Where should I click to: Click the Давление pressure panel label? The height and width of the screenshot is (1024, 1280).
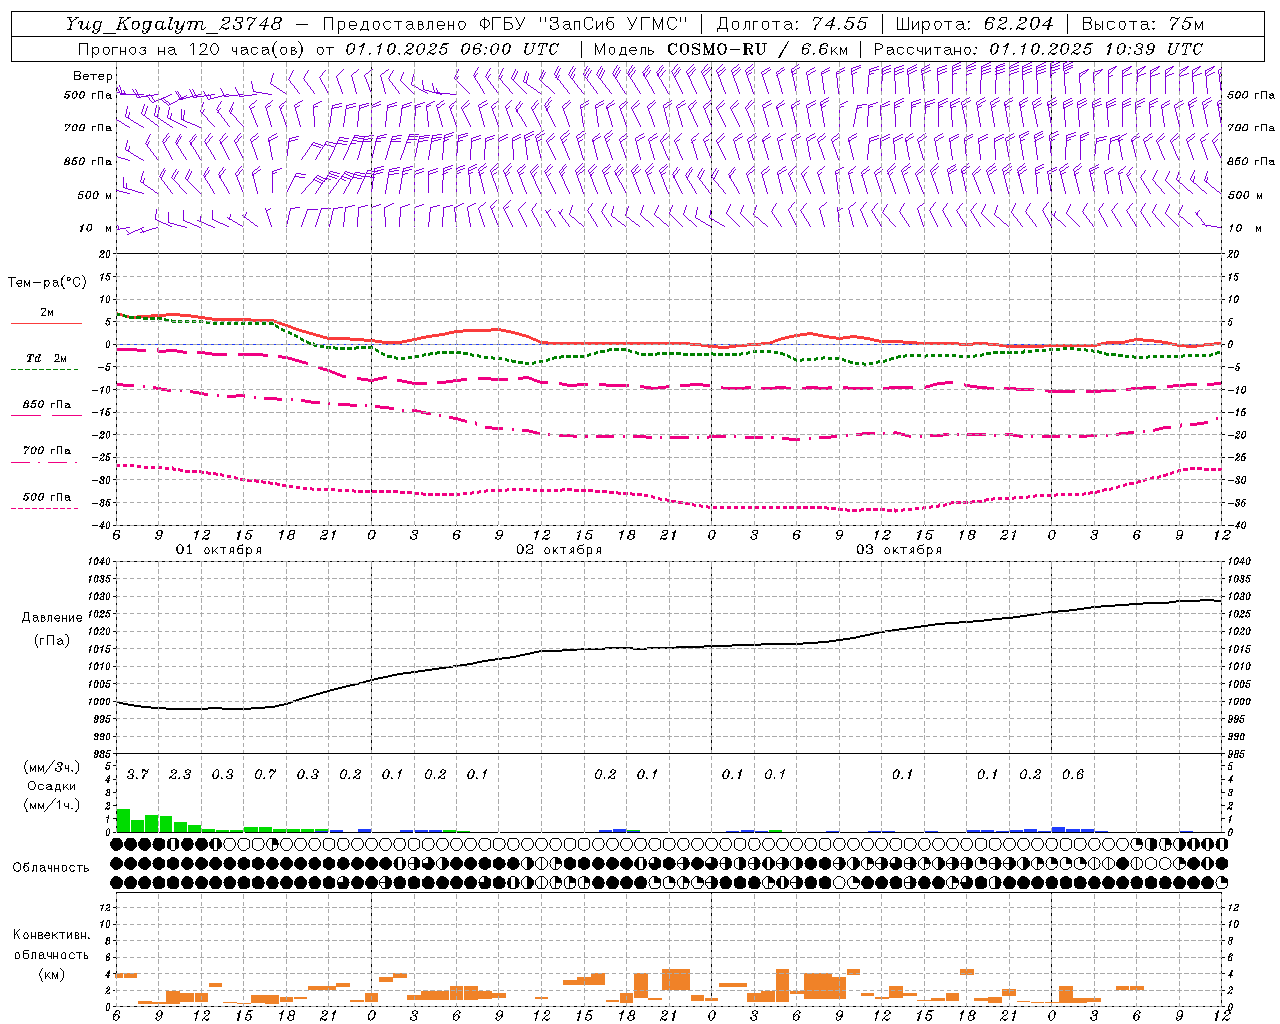coord(52,618)
